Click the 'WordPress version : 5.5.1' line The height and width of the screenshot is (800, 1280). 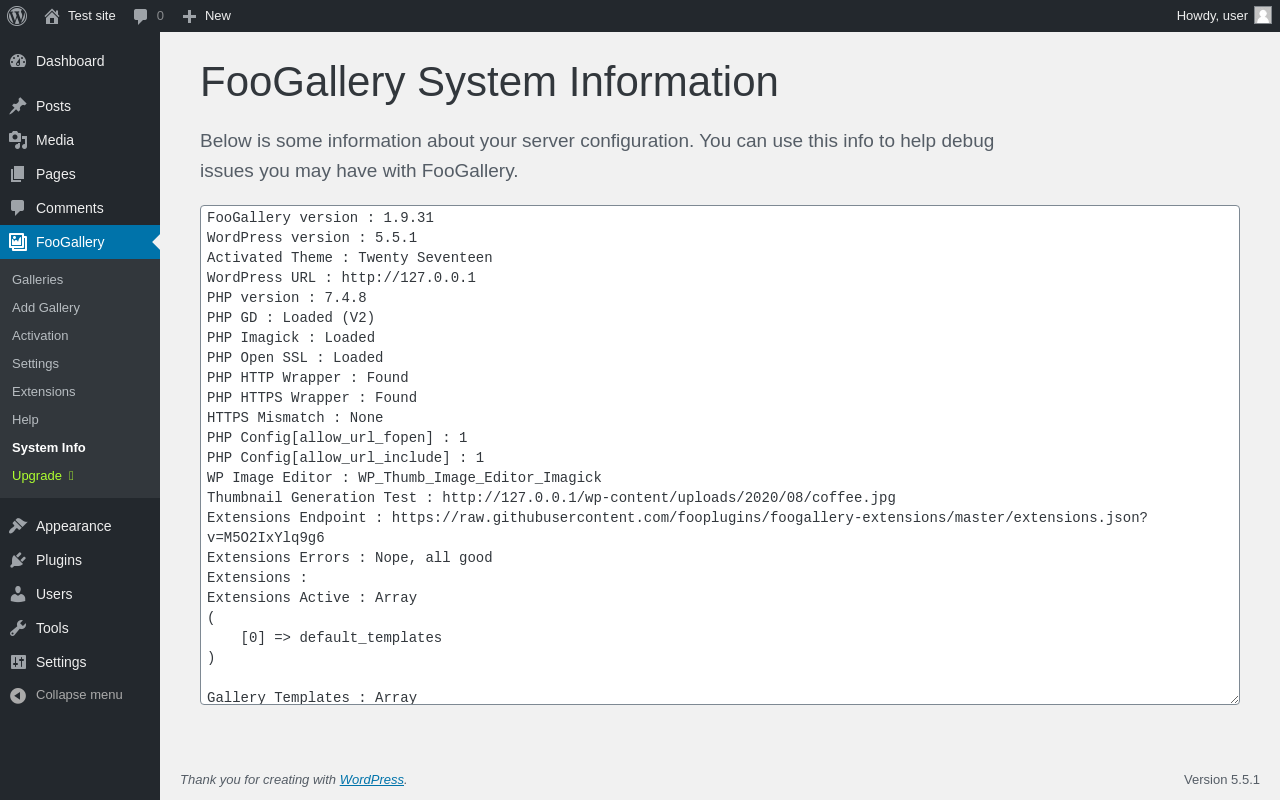[312, 238]
